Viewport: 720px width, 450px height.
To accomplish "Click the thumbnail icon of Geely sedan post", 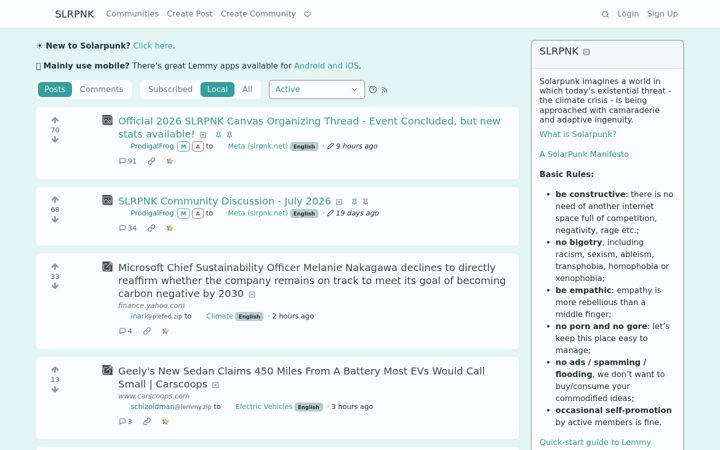I will [107, 370].
